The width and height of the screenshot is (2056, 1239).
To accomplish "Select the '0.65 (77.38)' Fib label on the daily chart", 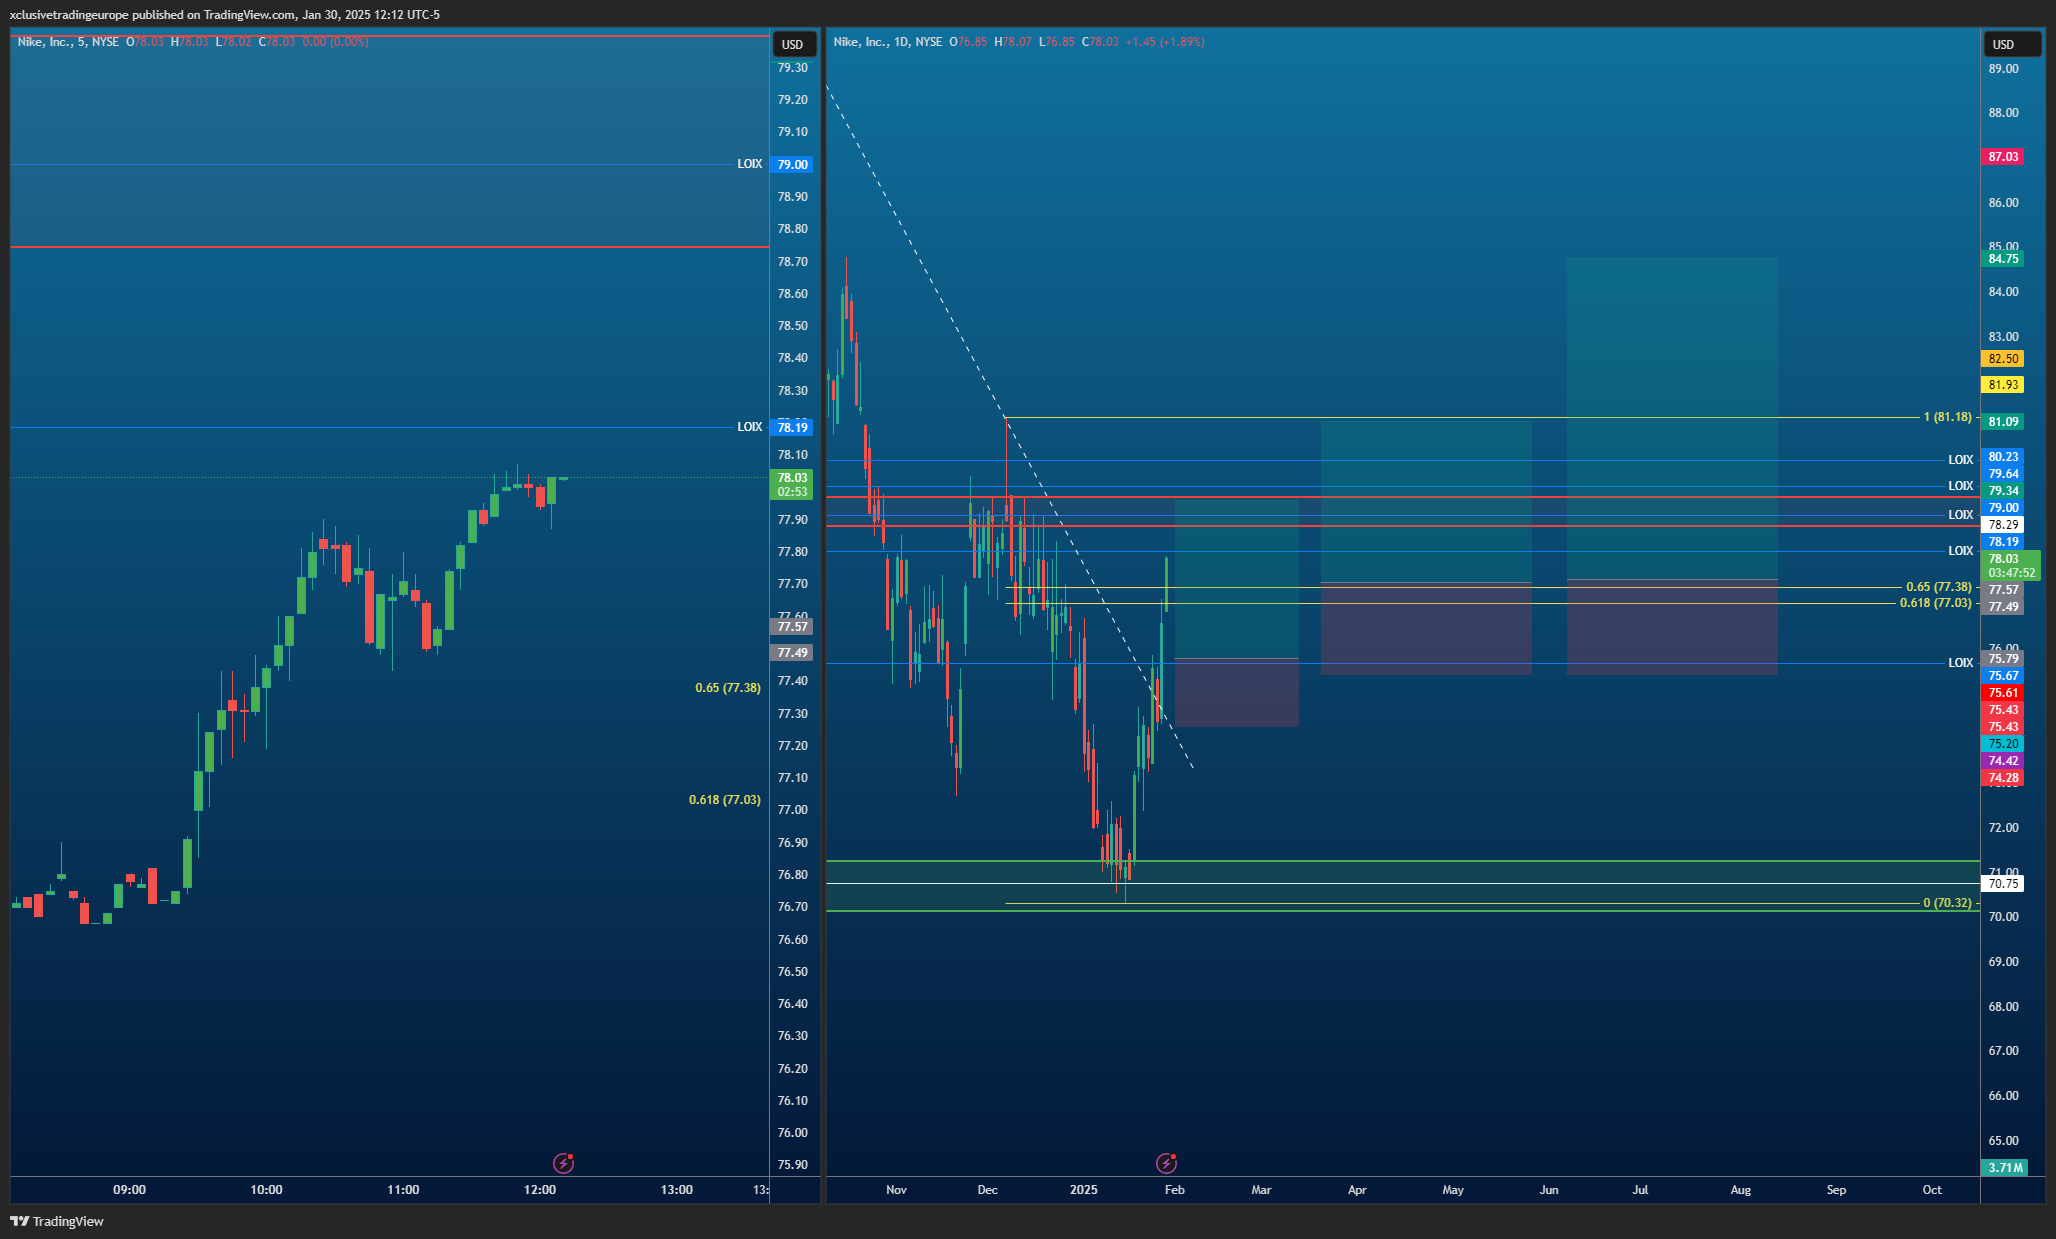I will [1939, 587].
